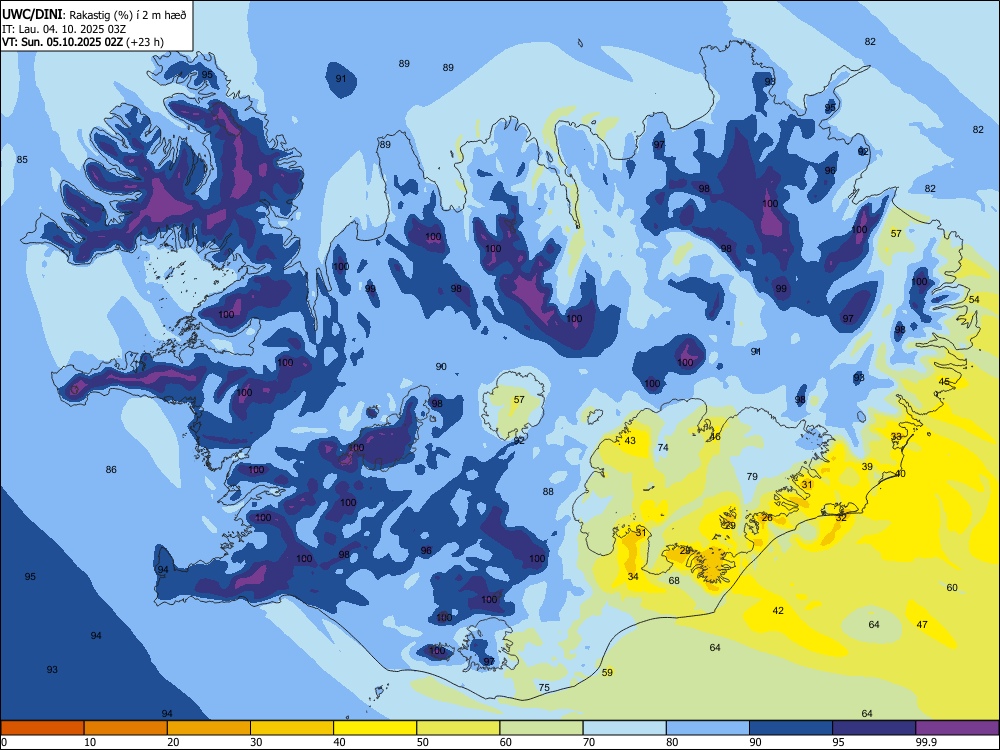Viewport: 1000px width, 750px height.
Task: Click the map value '34'
Action: click(633, 577)
